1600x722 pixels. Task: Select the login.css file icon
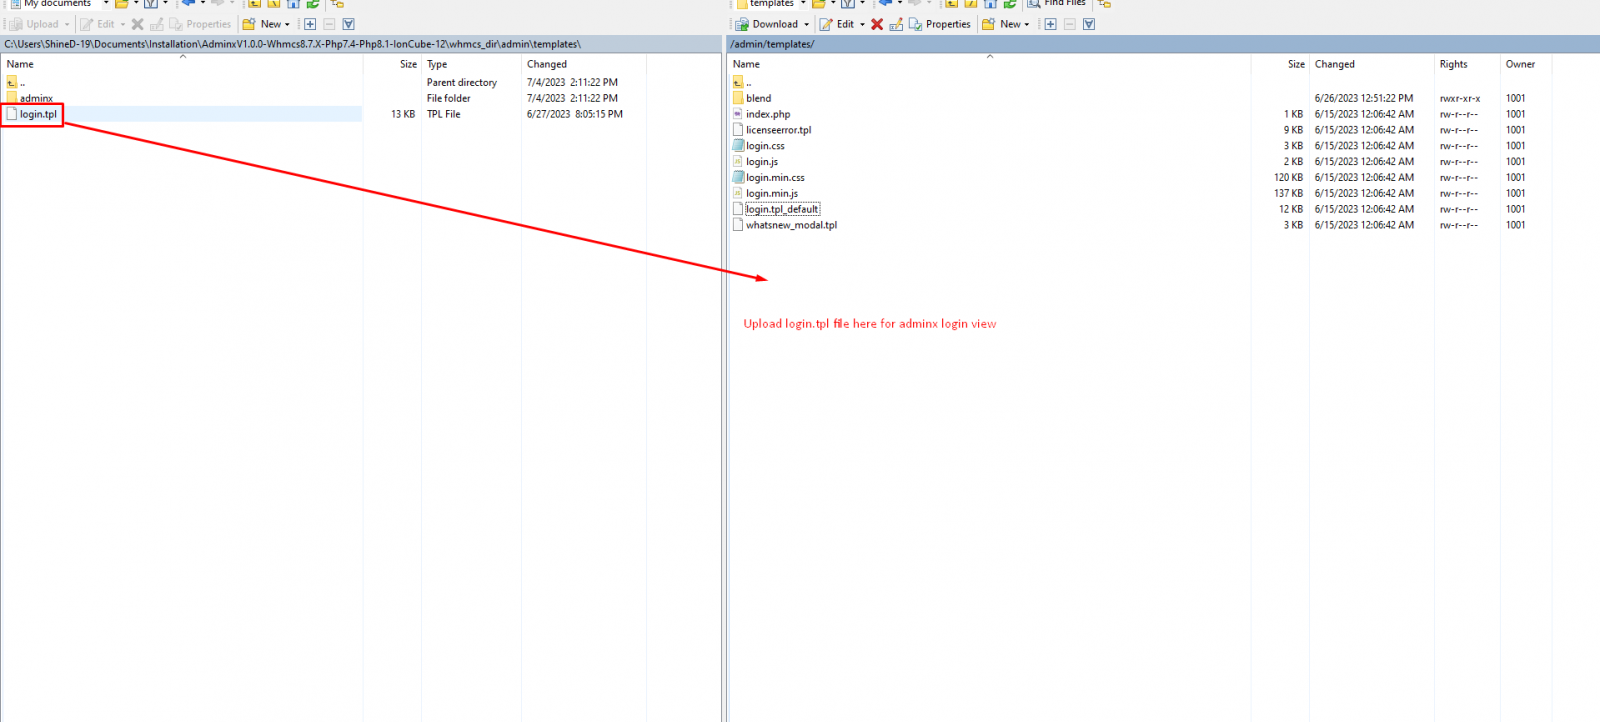click(x=738, y=146)
